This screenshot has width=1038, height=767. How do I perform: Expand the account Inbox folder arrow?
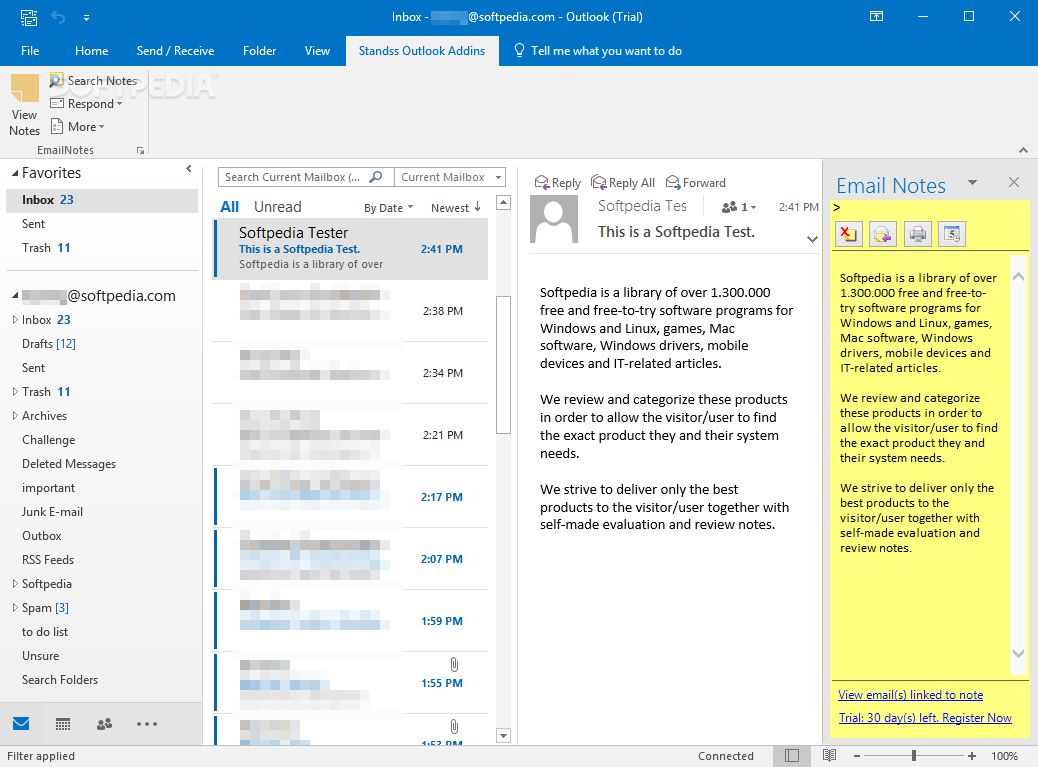[x=15, y=320]
